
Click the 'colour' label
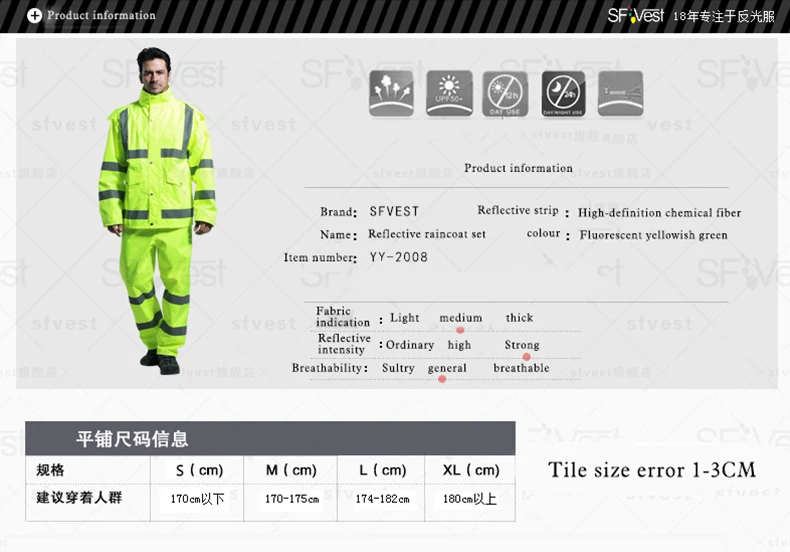click(x=544, y=233)
